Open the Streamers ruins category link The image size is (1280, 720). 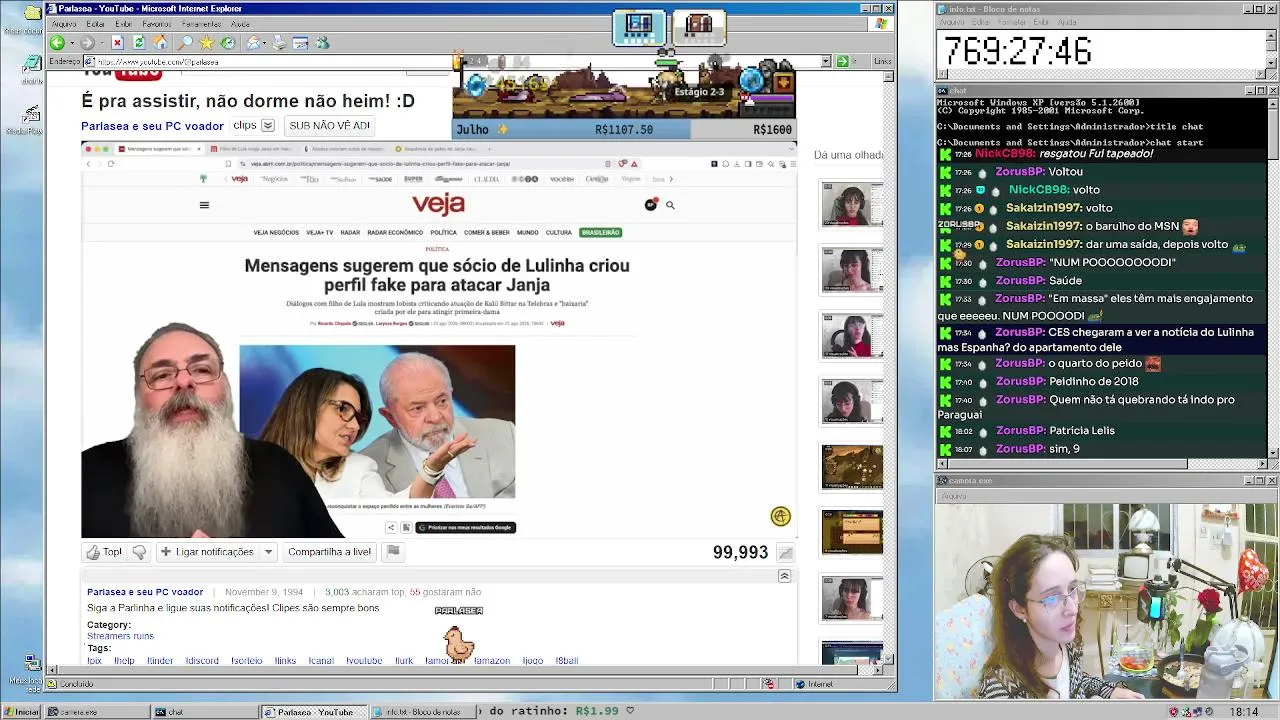pyautogui.click(x=120, y=636)
